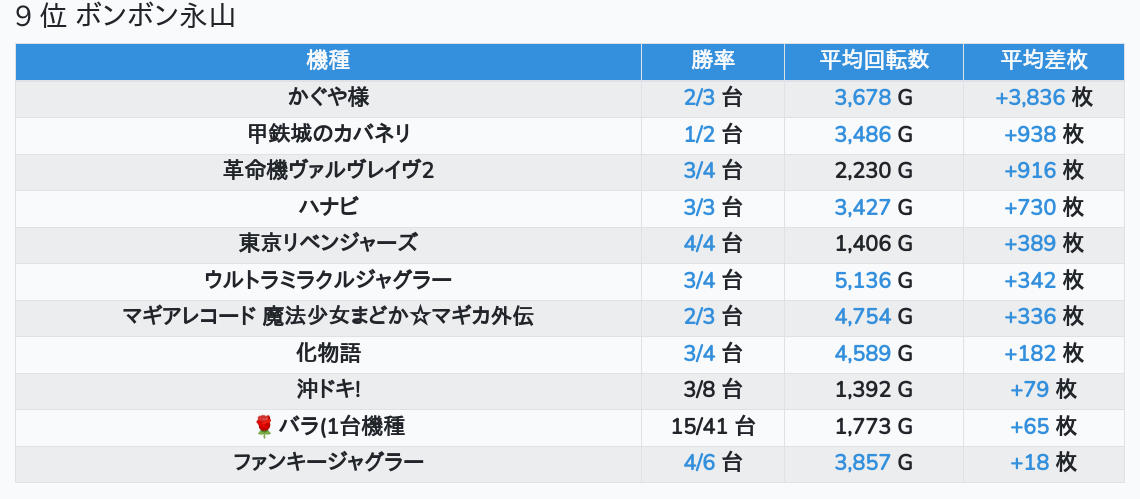Click the rose icon beside バラ(1台機種
This screenshot has width=1140, height=499.
[x=264, y=427]
